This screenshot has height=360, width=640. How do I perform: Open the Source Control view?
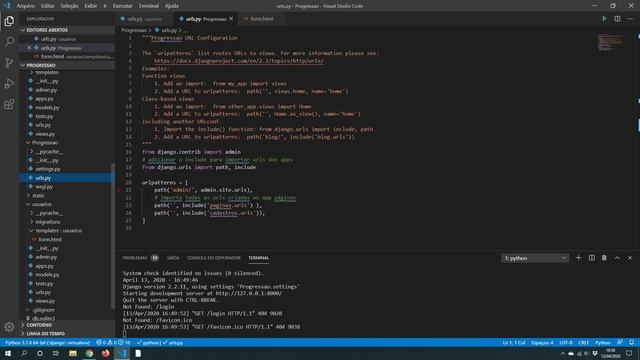[9, 62]
